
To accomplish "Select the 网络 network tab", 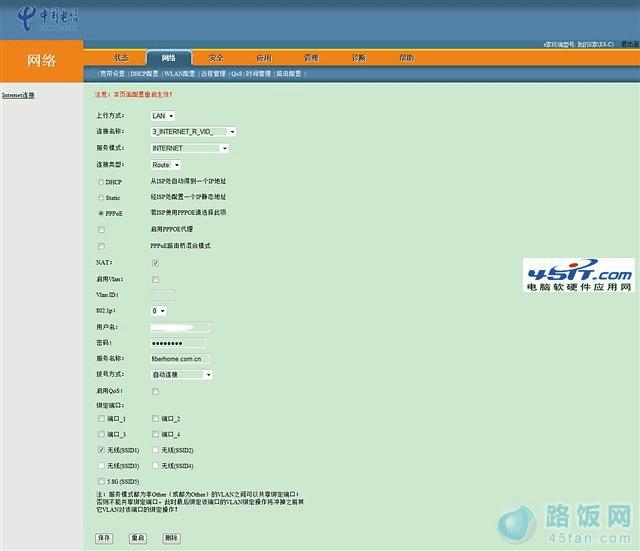I will coord(169,58).
